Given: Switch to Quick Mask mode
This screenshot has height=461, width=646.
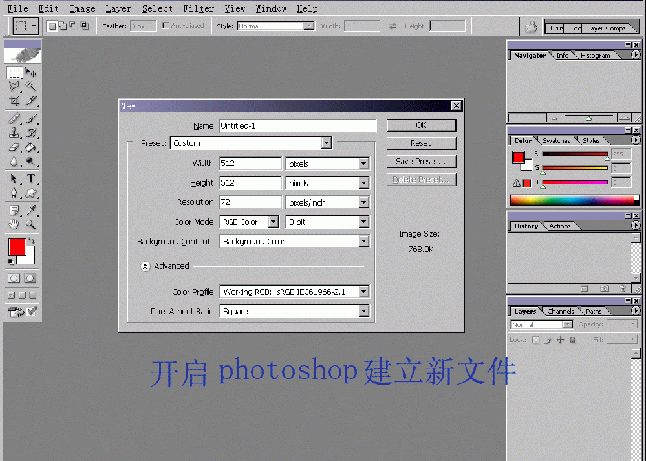Looking at the screenshot, I should [30, 278].
